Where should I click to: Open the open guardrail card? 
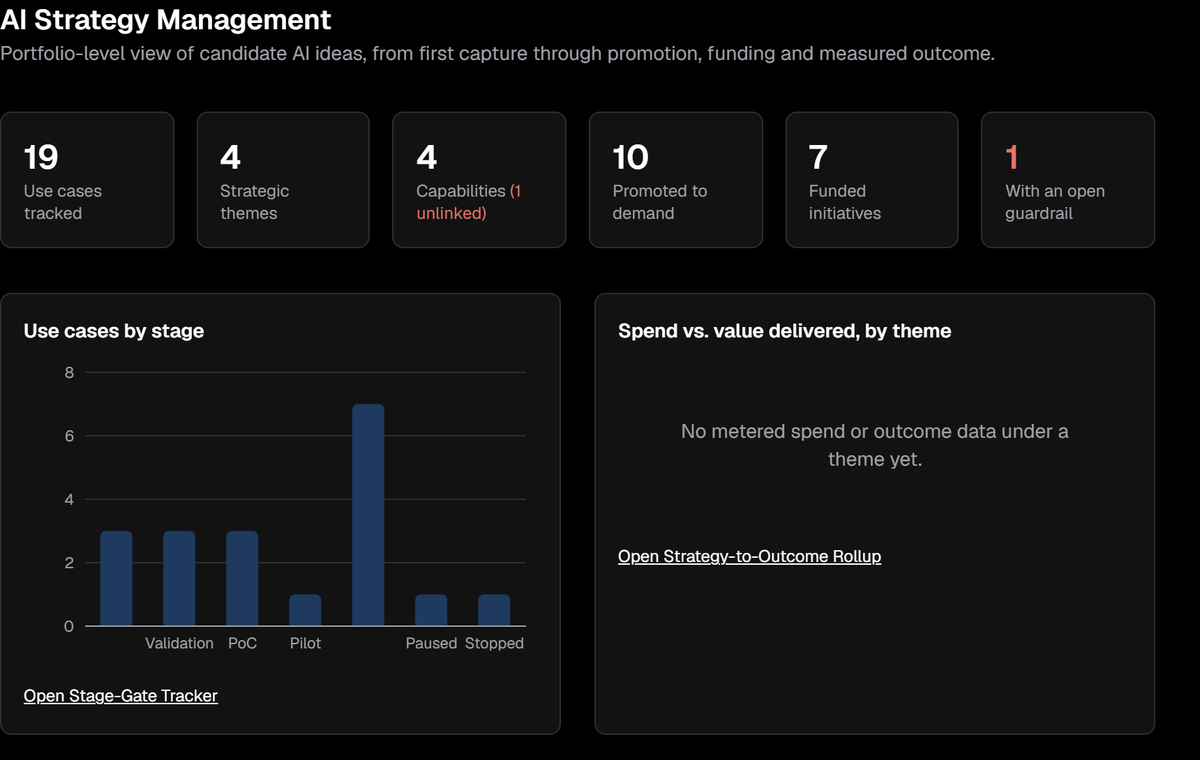click(1068, 180)
